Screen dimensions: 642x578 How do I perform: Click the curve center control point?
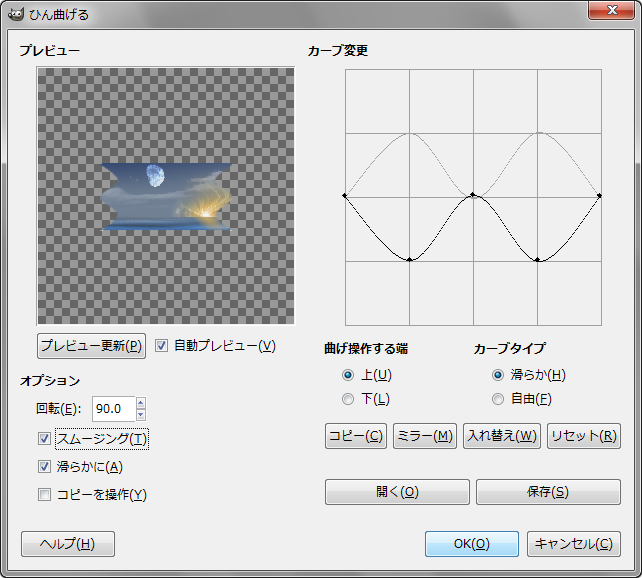click(x=473, y=195)
